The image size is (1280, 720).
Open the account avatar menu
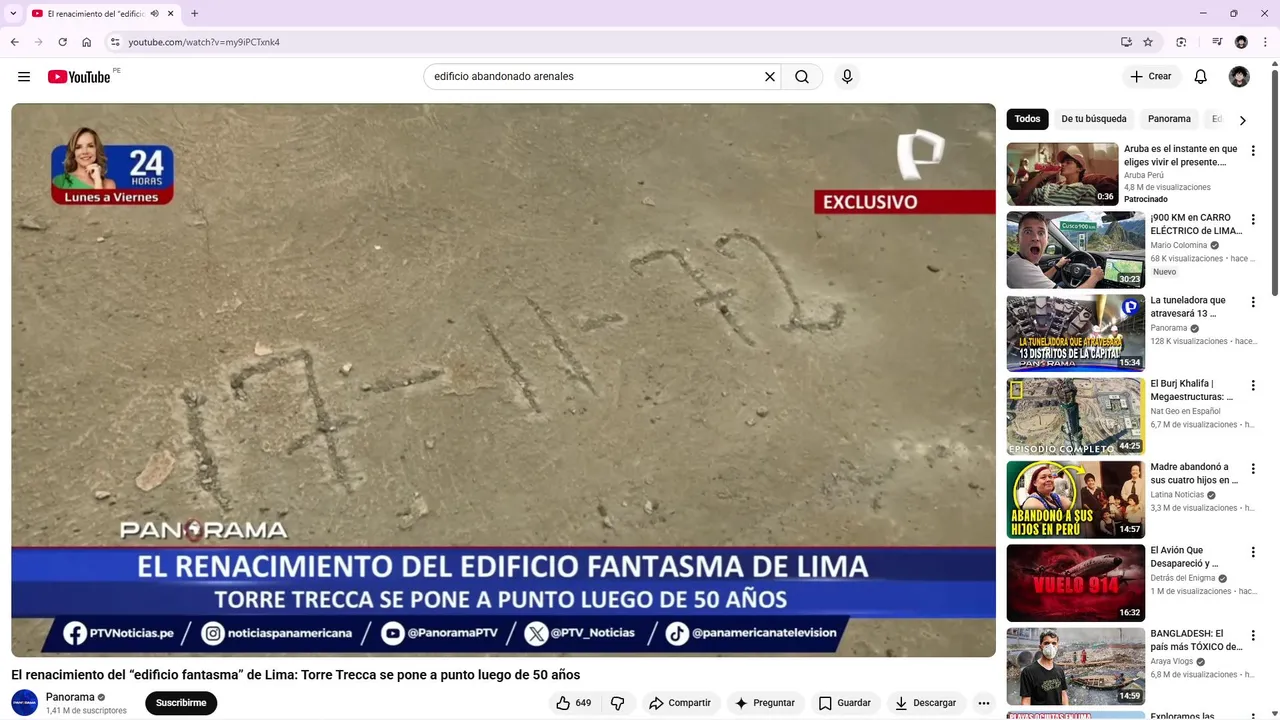click(1239, 77)
